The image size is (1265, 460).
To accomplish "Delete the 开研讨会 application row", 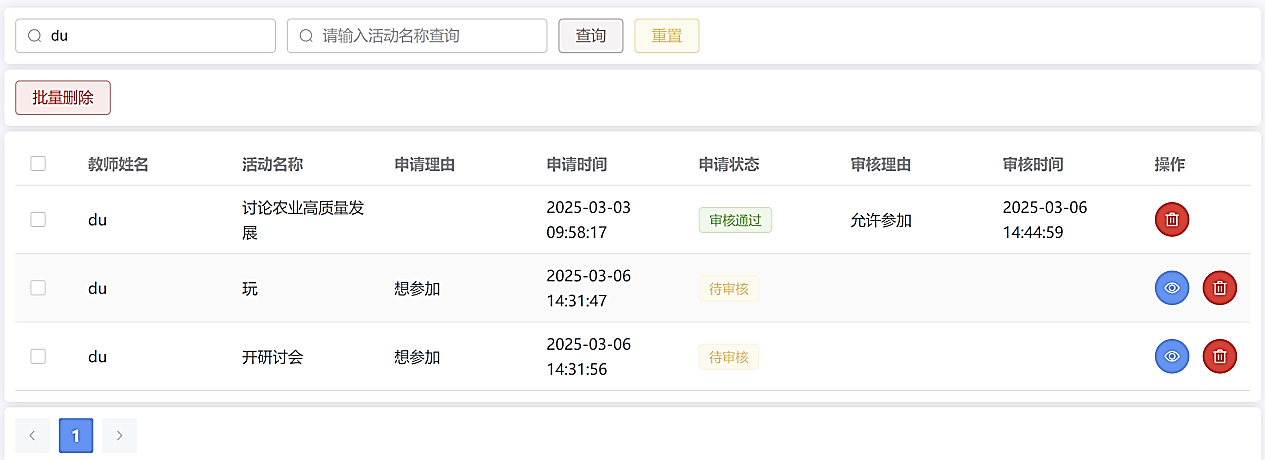I will 1219,356.
